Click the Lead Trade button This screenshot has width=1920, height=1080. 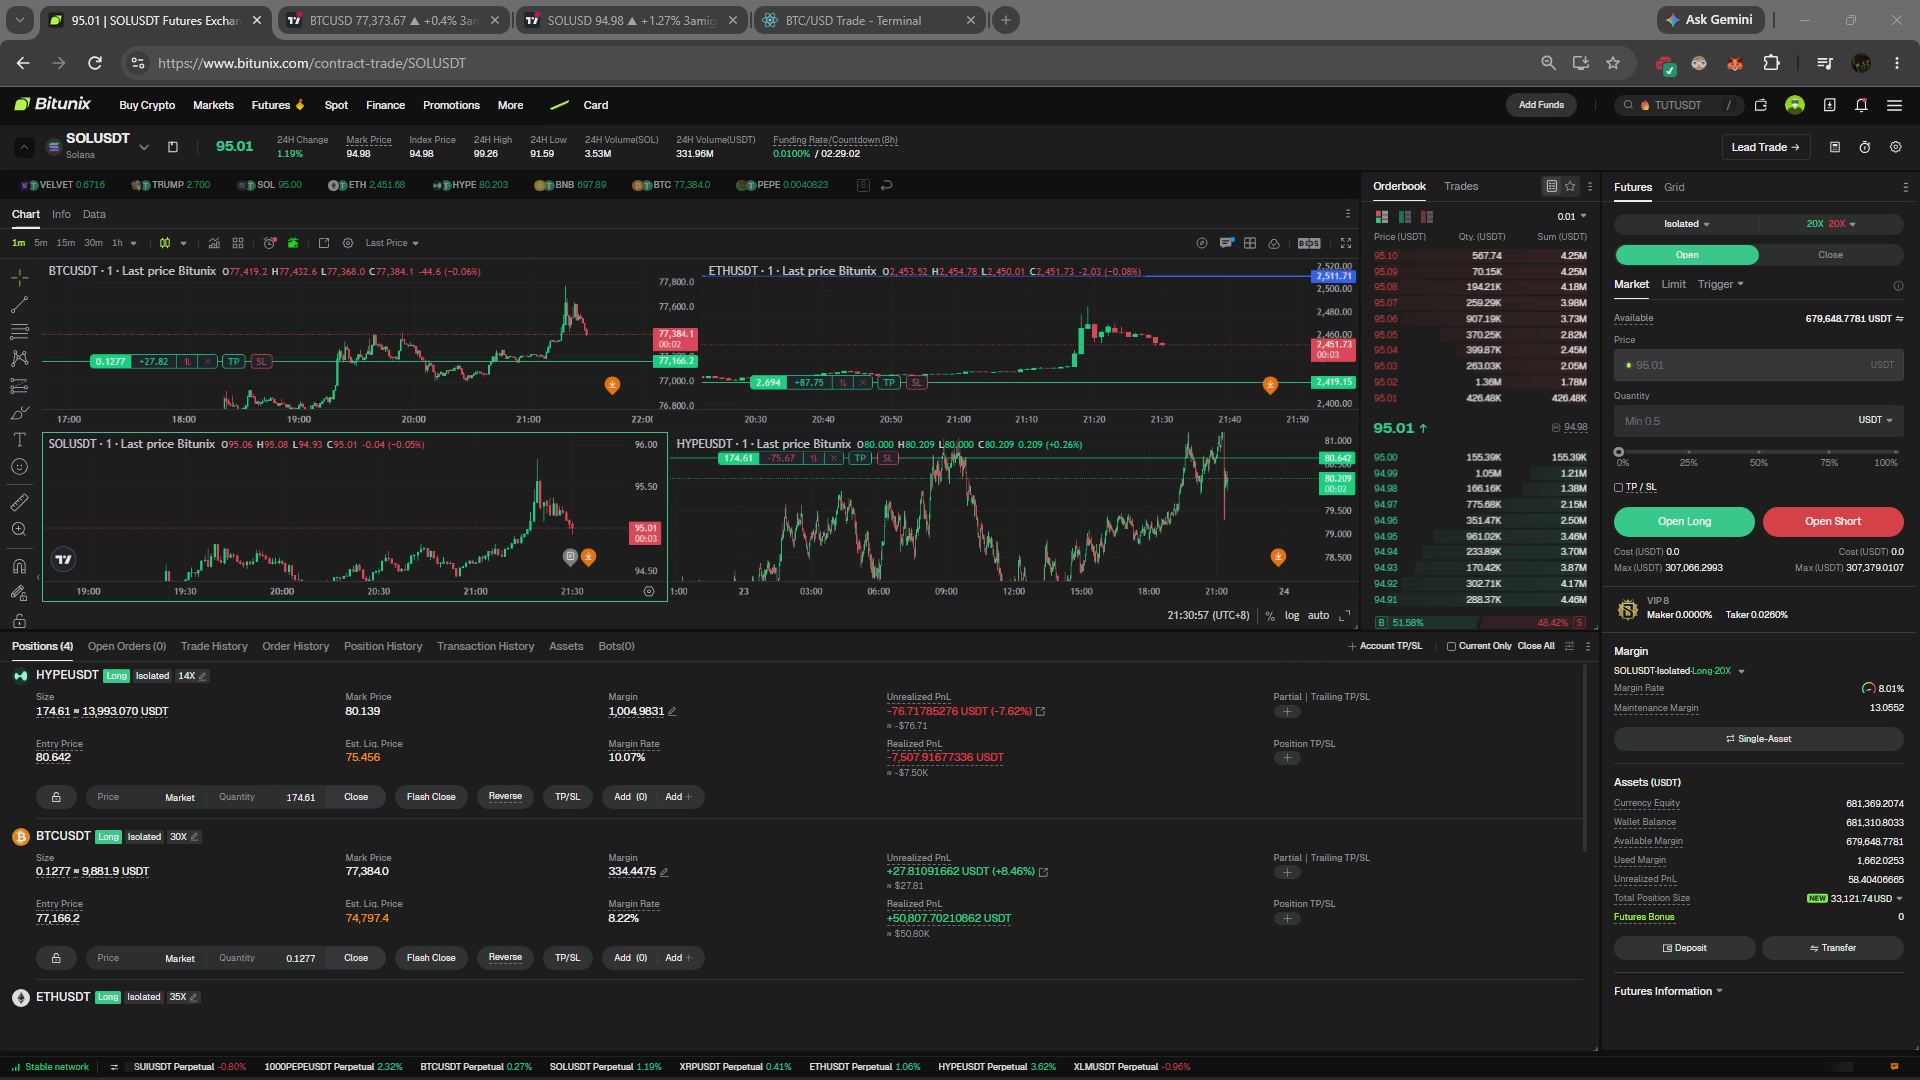point(1765,147)
